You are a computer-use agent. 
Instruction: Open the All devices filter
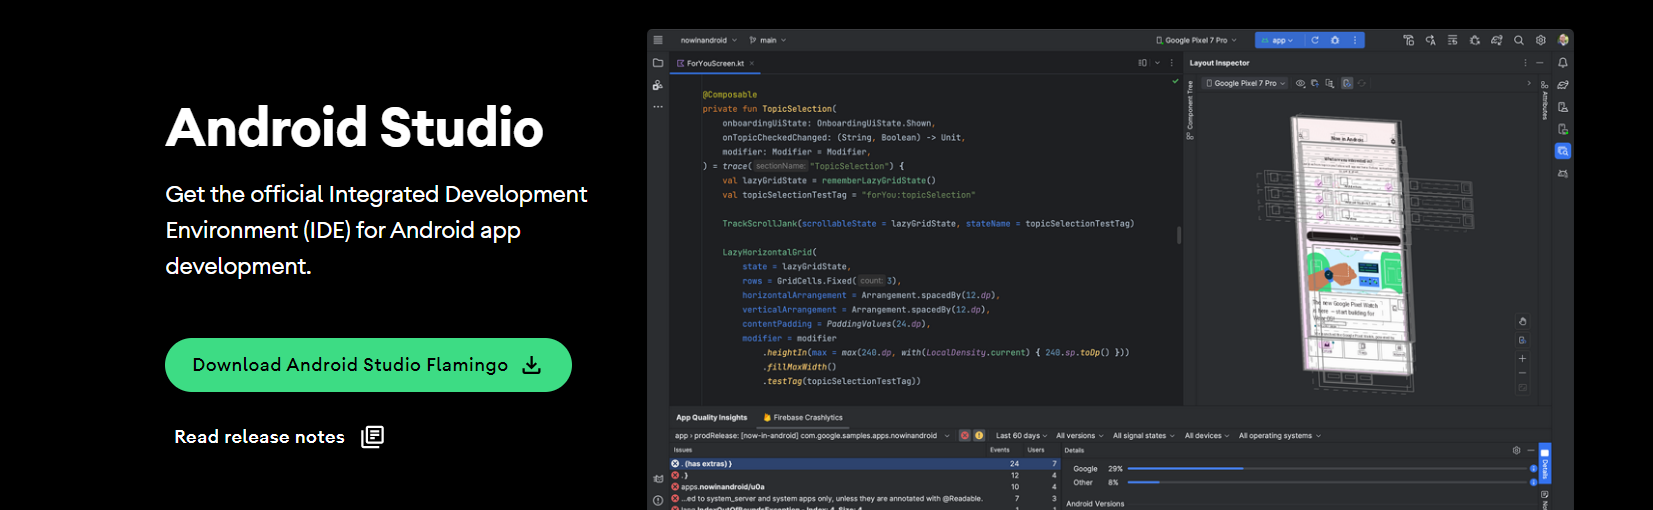1207,435
